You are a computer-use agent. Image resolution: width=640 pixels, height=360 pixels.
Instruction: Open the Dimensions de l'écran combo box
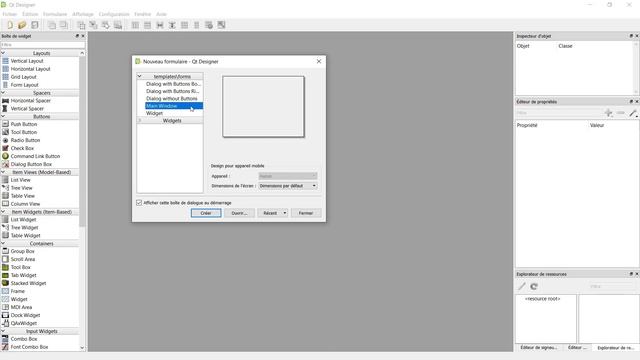click(x=288, y=186)
